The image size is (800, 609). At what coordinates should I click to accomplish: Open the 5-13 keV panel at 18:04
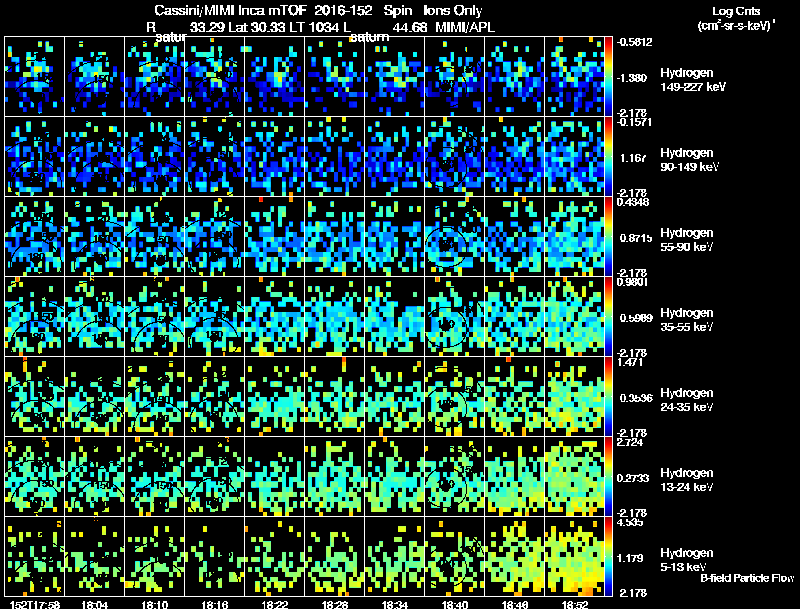pos(94,557)
